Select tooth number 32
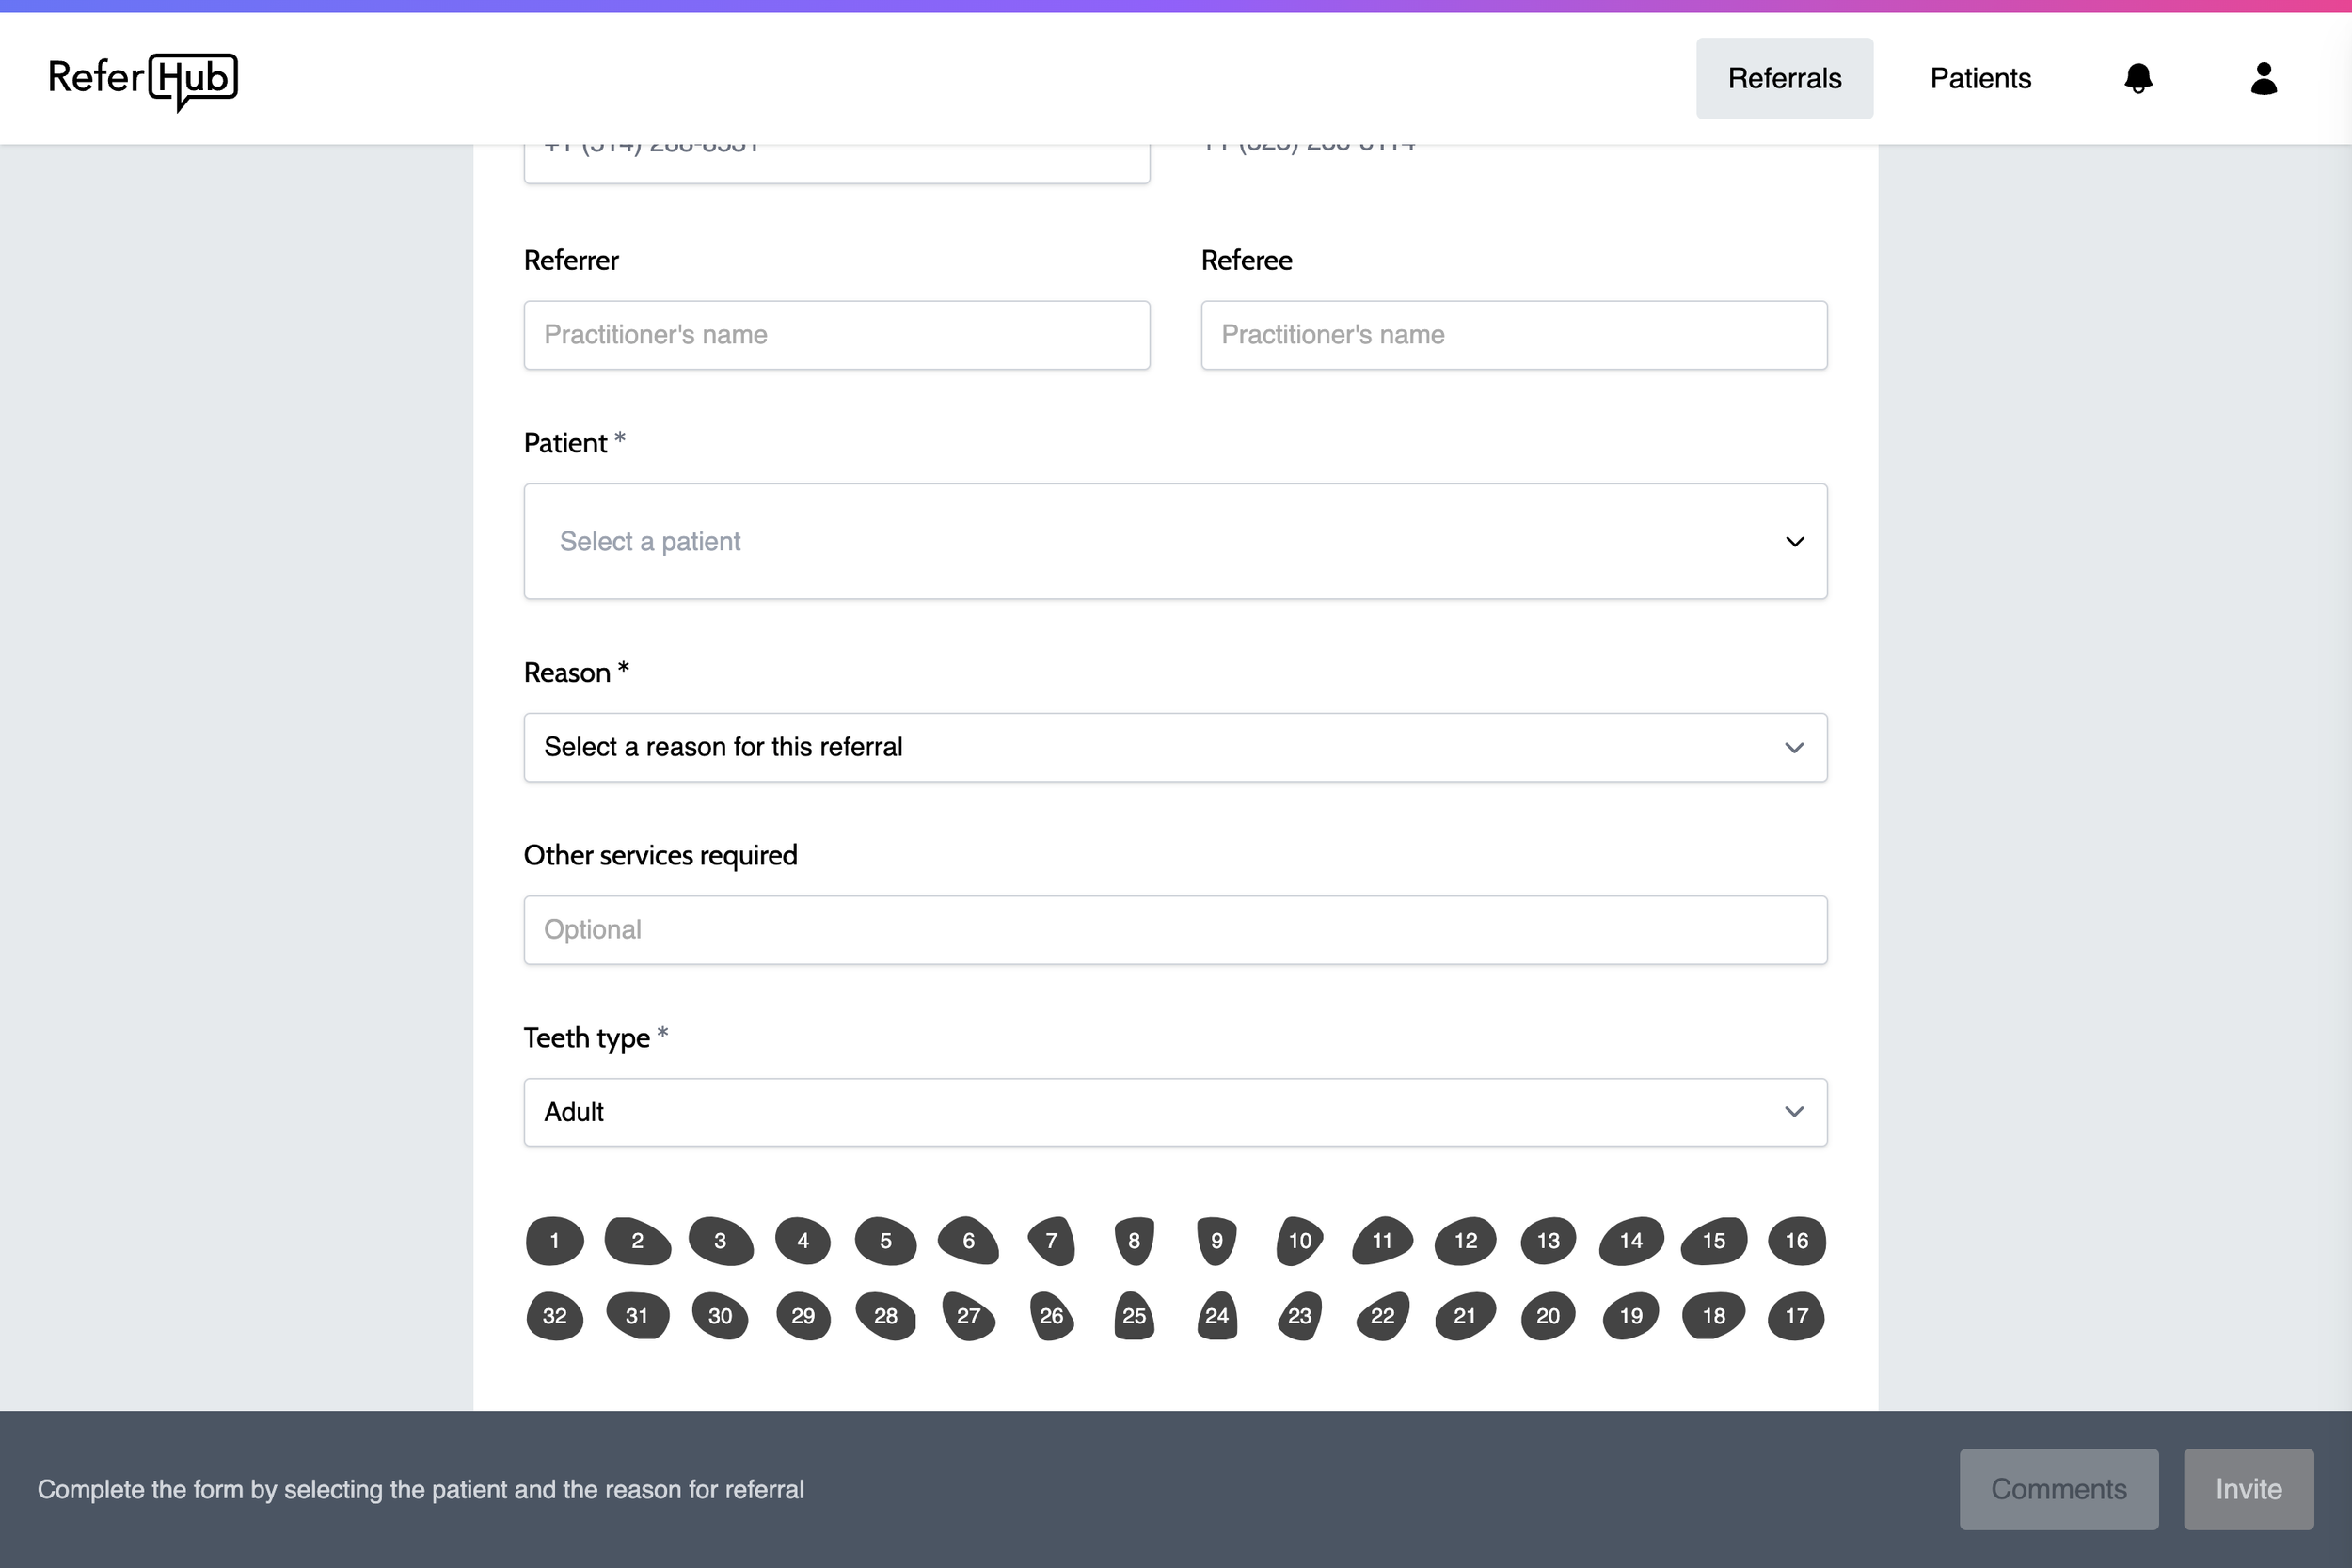The width and height of the screenshot is (2352, 1568). (x=555, y=1316)
